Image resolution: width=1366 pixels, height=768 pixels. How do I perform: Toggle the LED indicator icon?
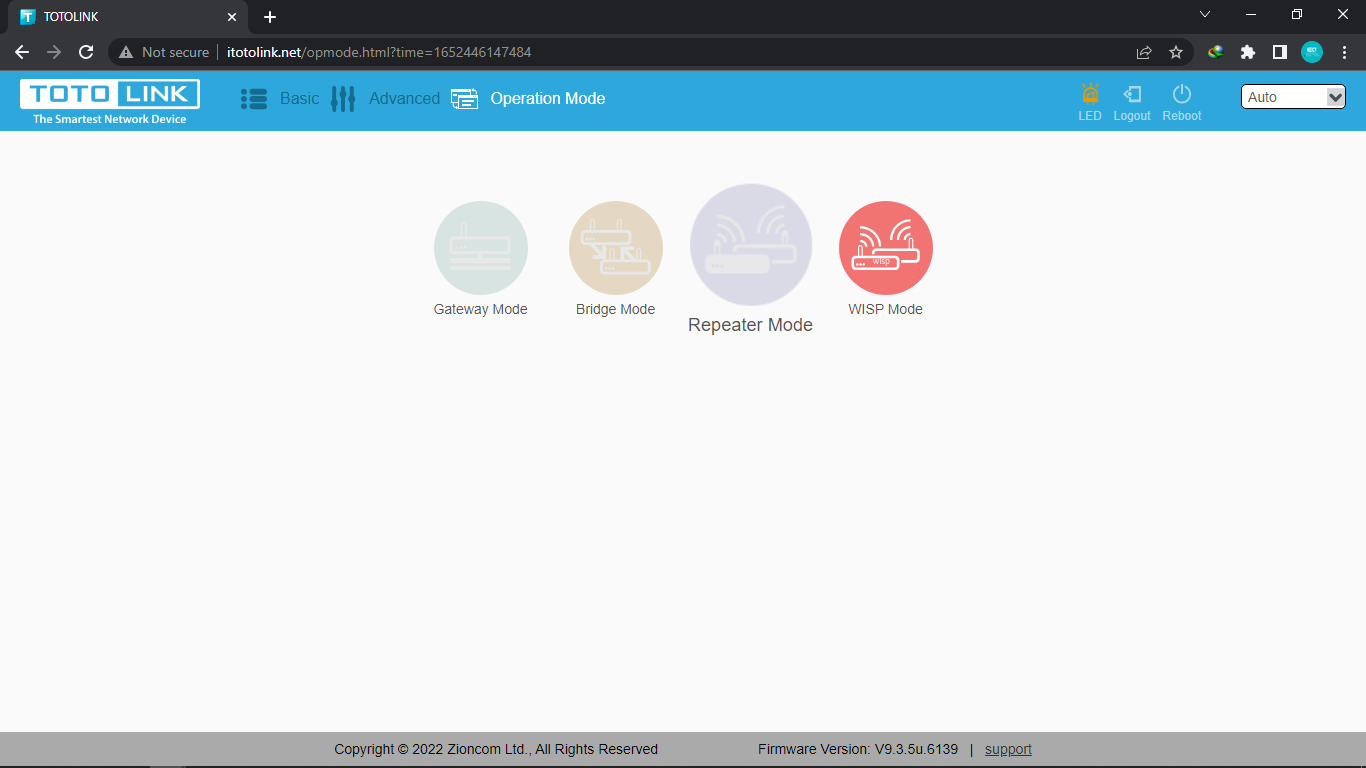pyautogui.click(x=1090, y=94)
